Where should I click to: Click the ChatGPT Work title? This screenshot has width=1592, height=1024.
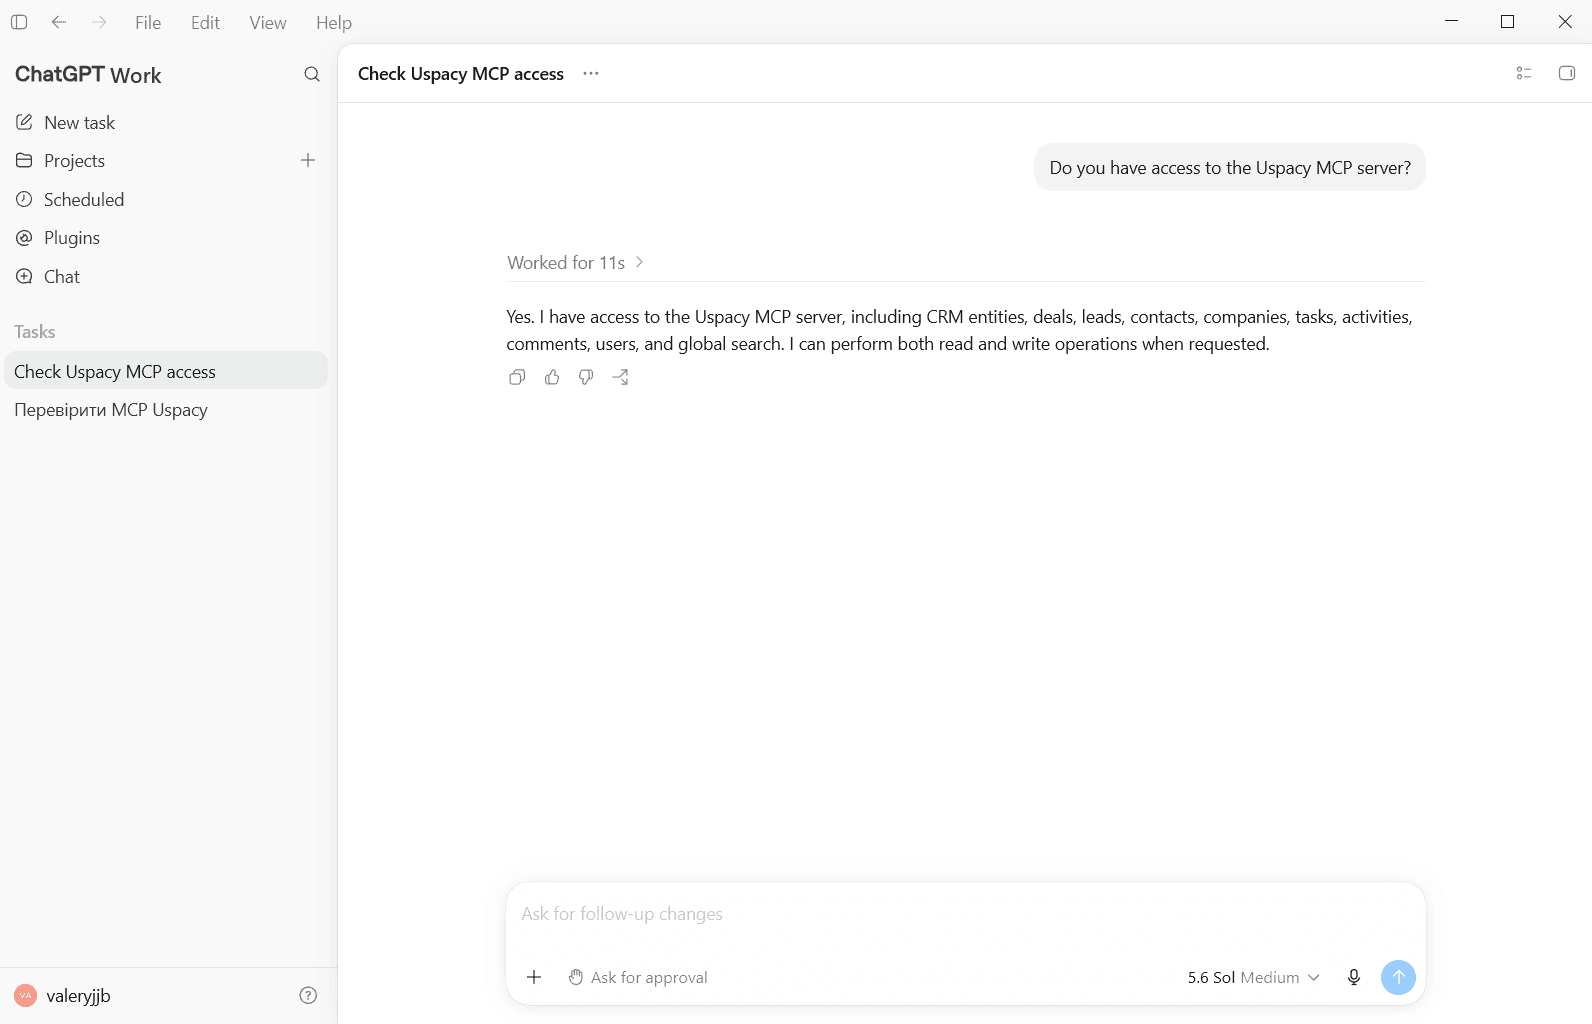[x=88, y=75]
